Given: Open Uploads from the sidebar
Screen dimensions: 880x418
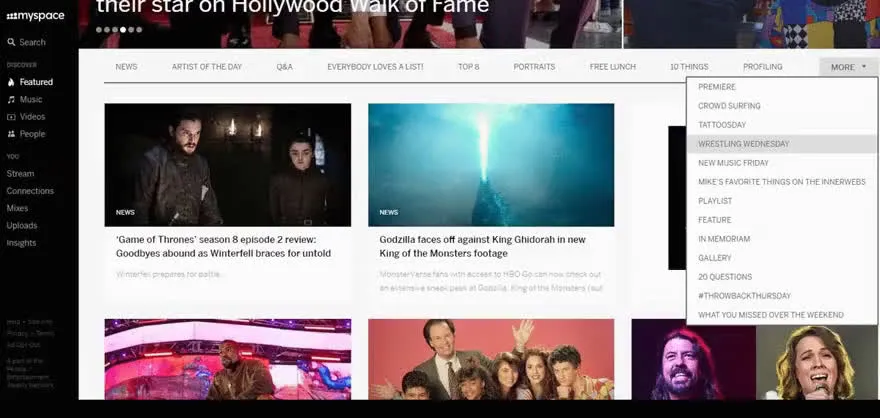Looking at the screenshot, I should [22, 226].
